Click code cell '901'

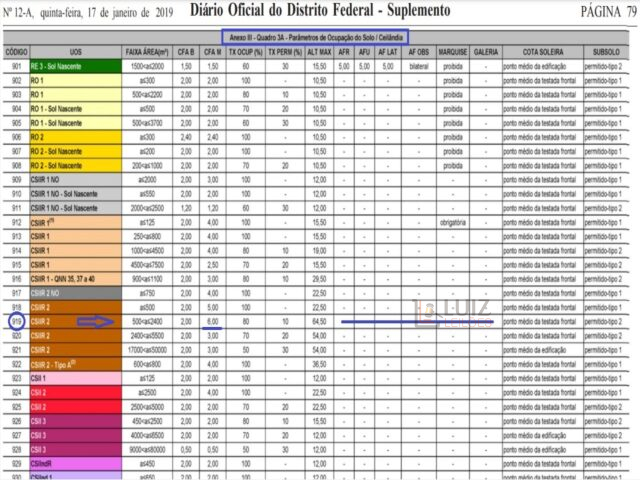(x=16, y=67)
